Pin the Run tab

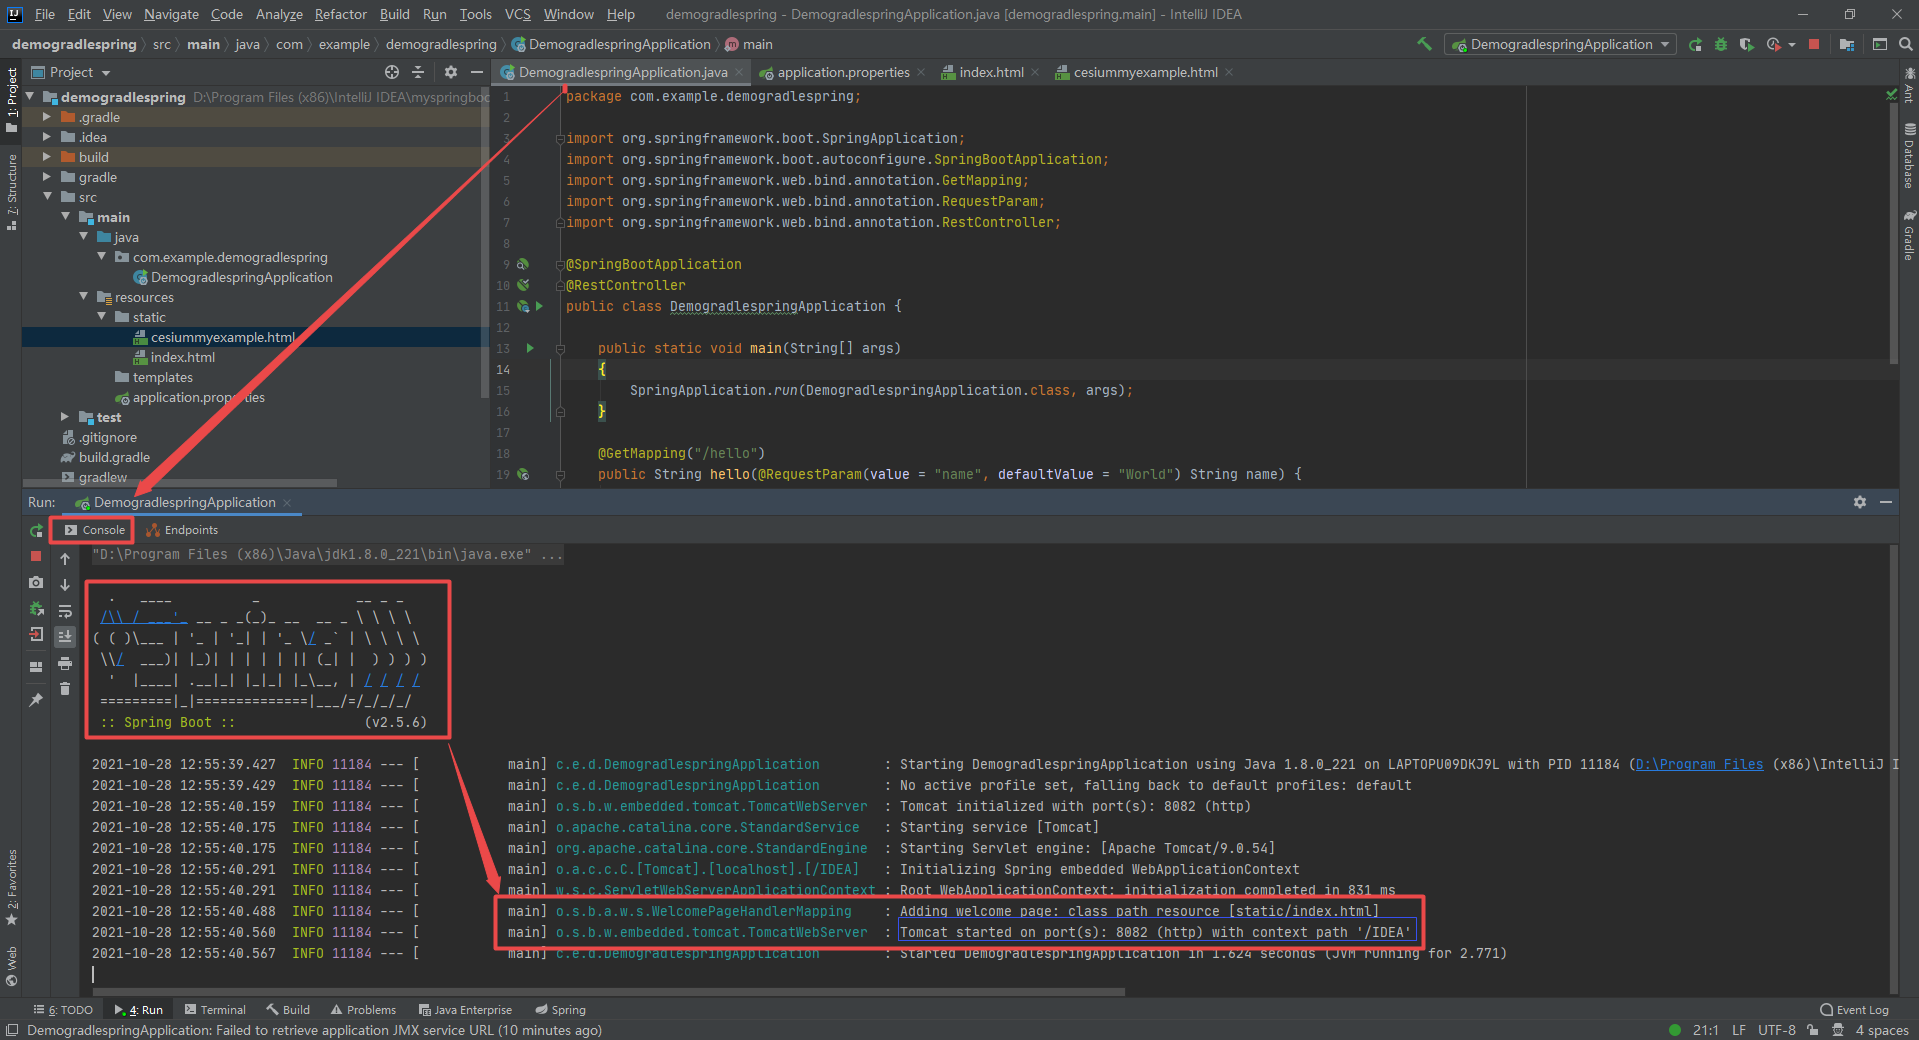point(36,700)
